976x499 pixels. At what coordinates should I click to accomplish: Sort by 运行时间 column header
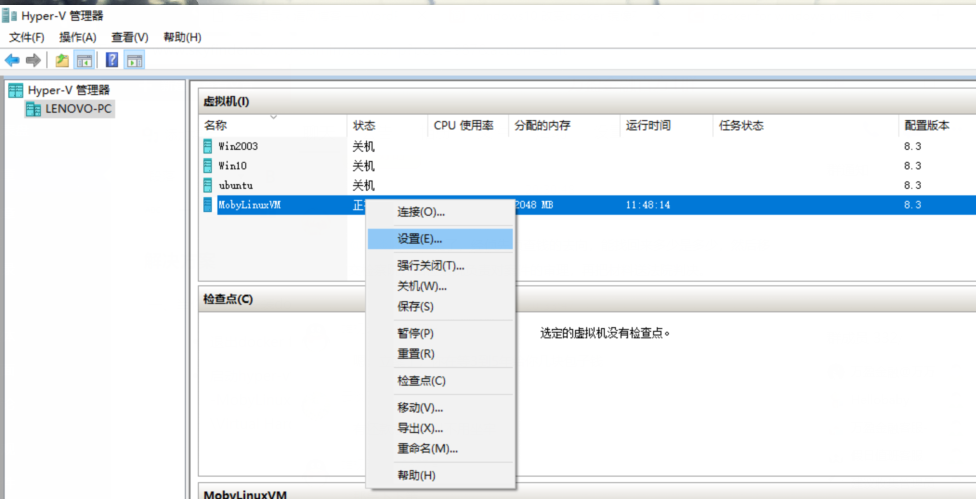pos(666,126)
